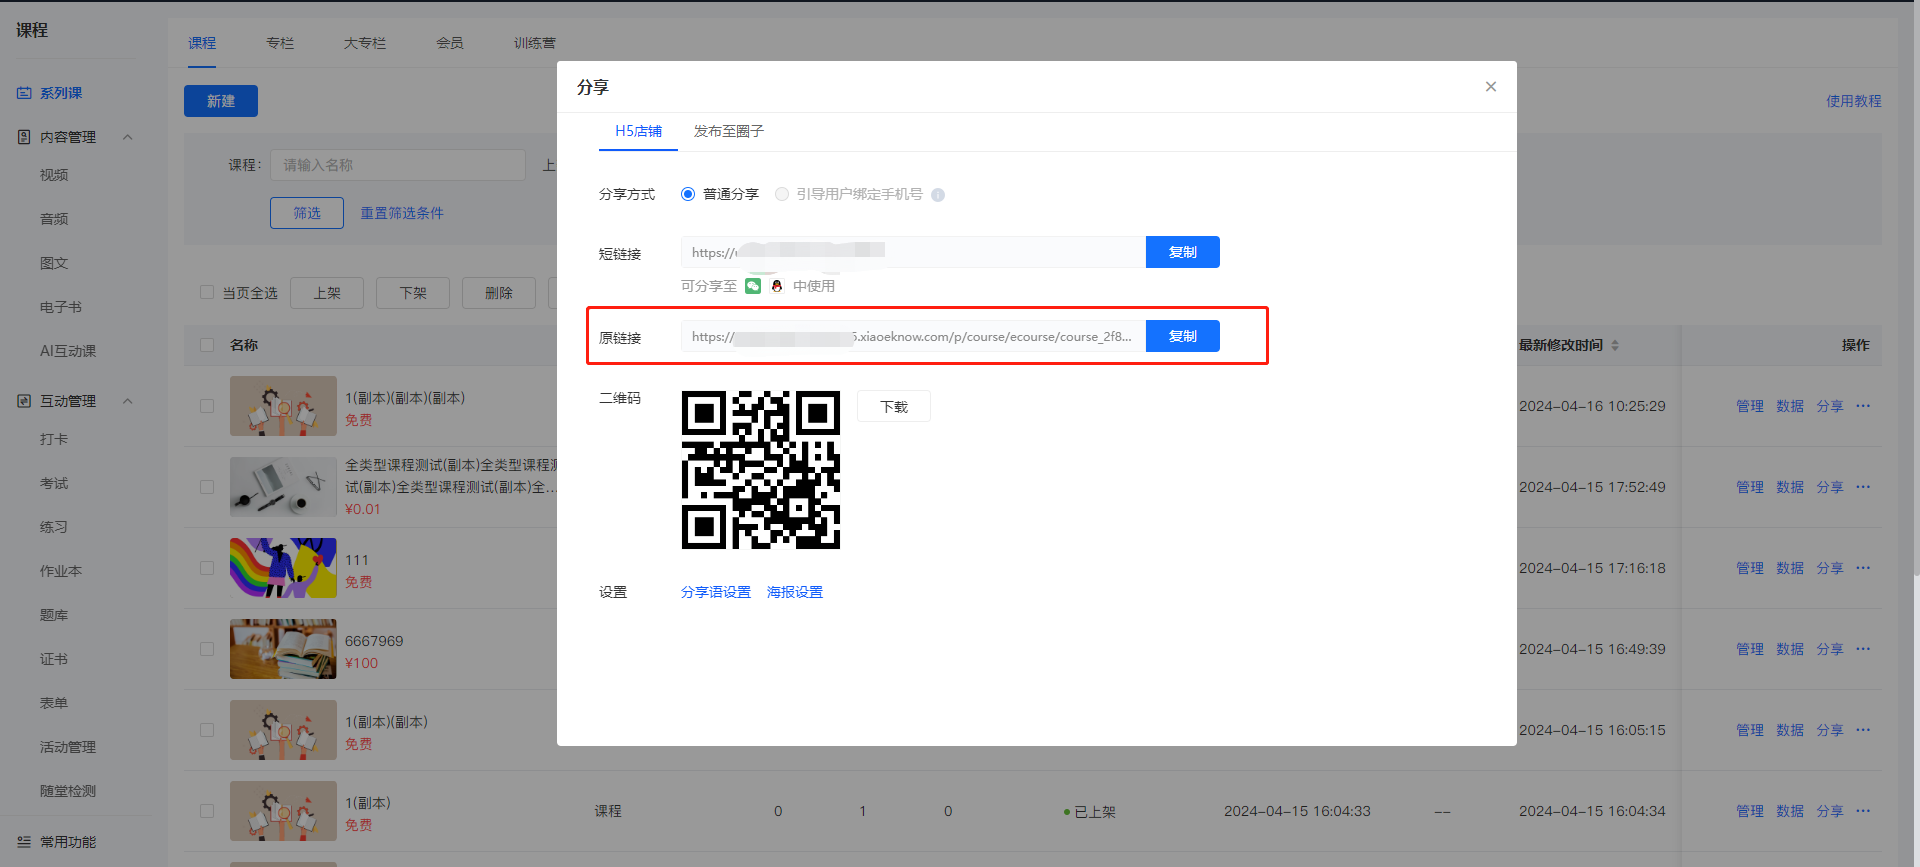1920x867 pixels.
Task: Click the 上架 batch button
Action: 327,293
